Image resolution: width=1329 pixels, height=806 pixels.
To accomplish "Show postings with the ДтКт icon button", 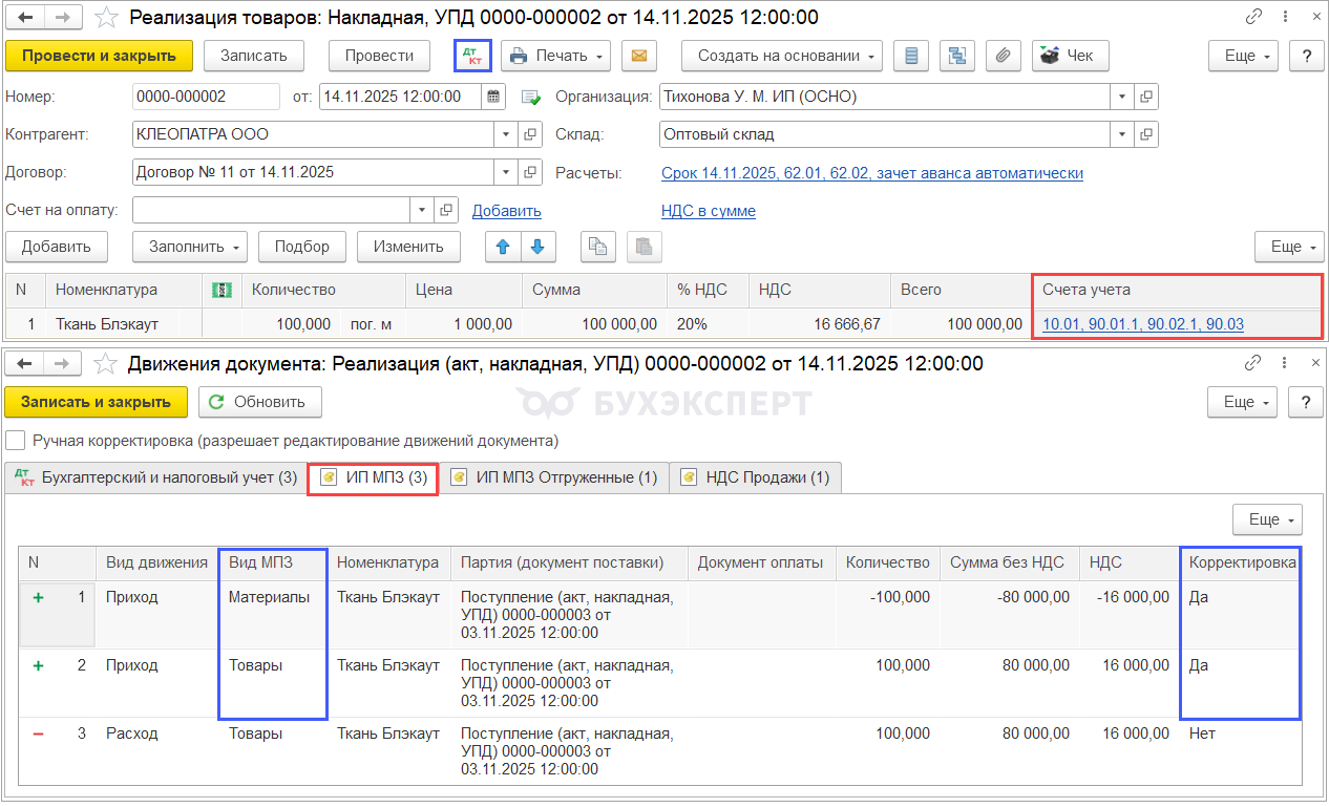I will [471, 56].
